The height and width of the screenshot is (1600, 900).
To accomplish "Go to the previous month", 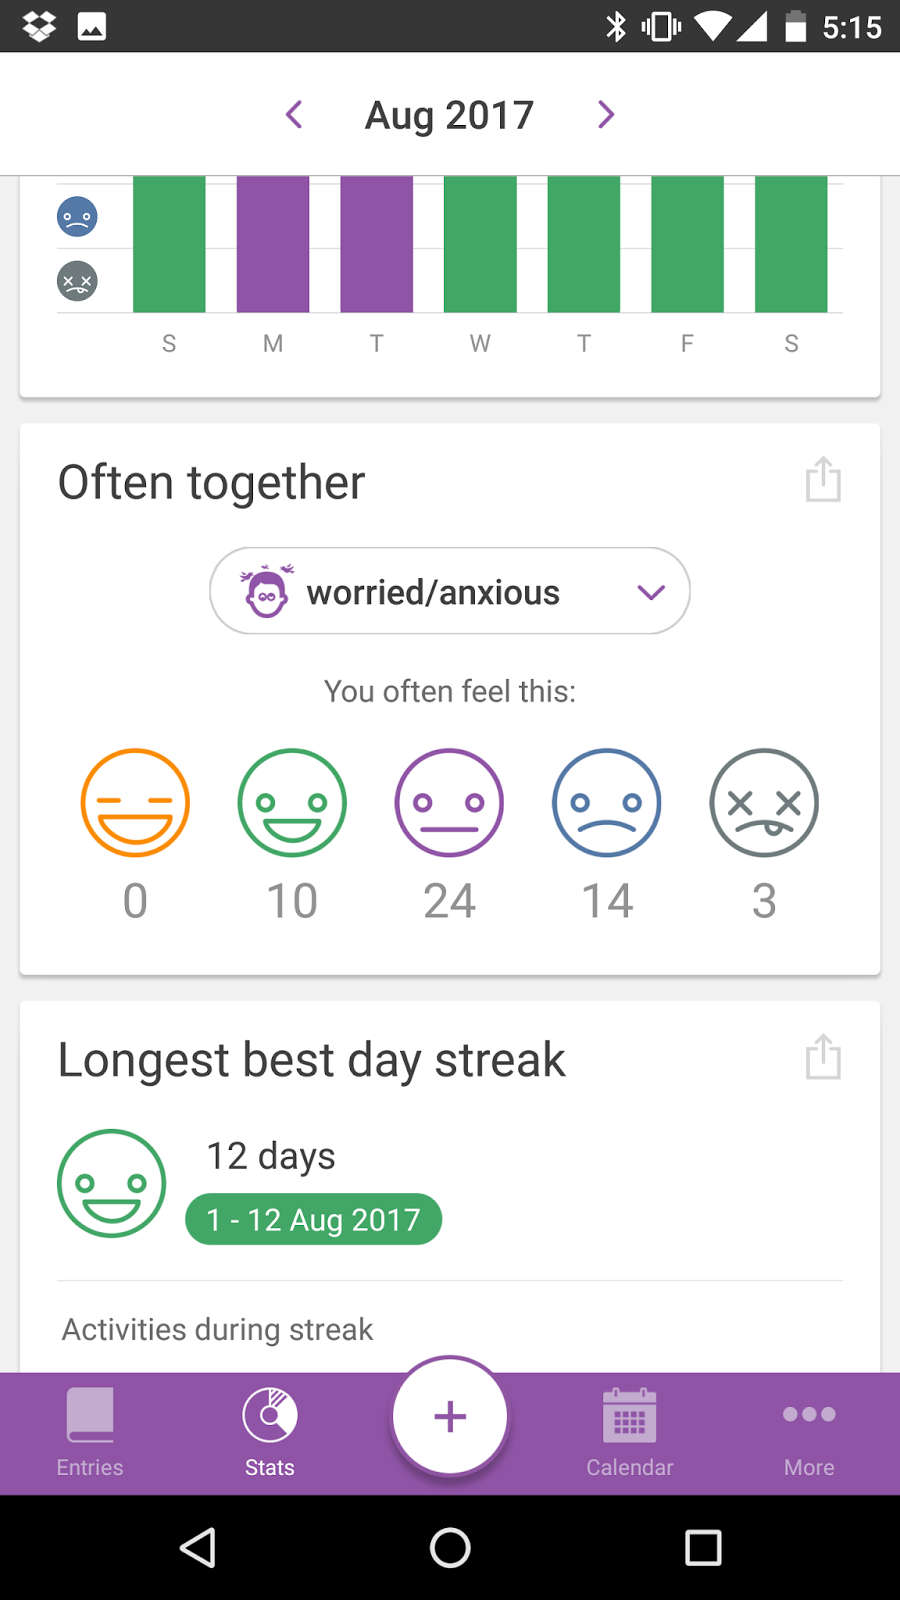I will pos(294,115).
